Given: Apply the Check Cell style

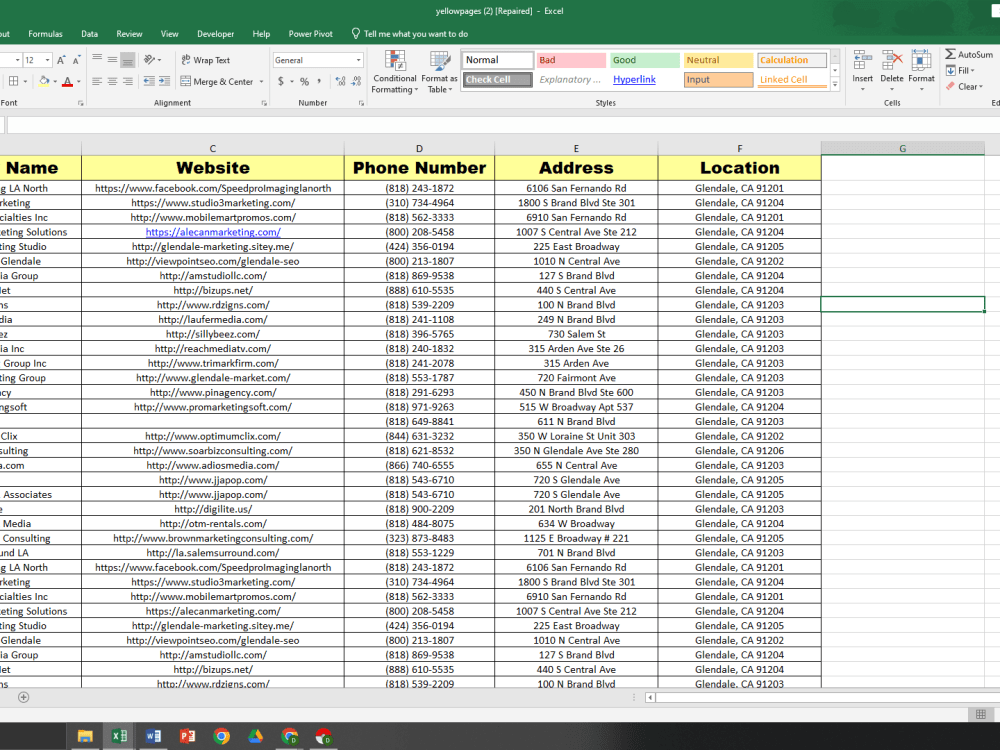Looking at the screenshot, I should click(x=497, y=80).
